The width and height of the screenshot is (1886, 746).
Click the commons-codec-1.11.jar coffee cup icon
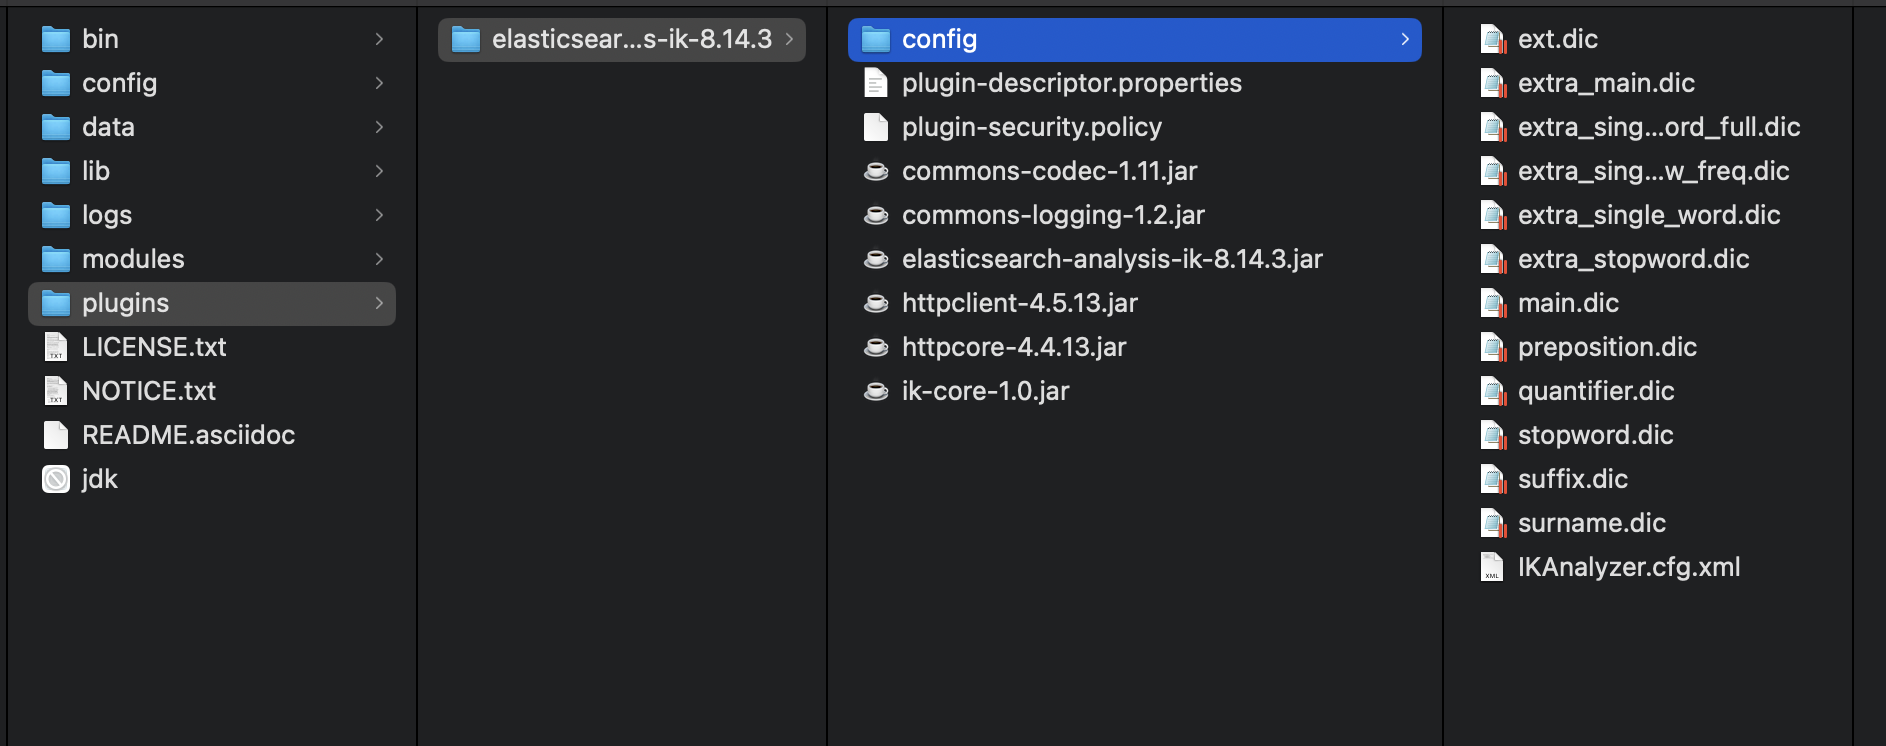click(876, 171)
